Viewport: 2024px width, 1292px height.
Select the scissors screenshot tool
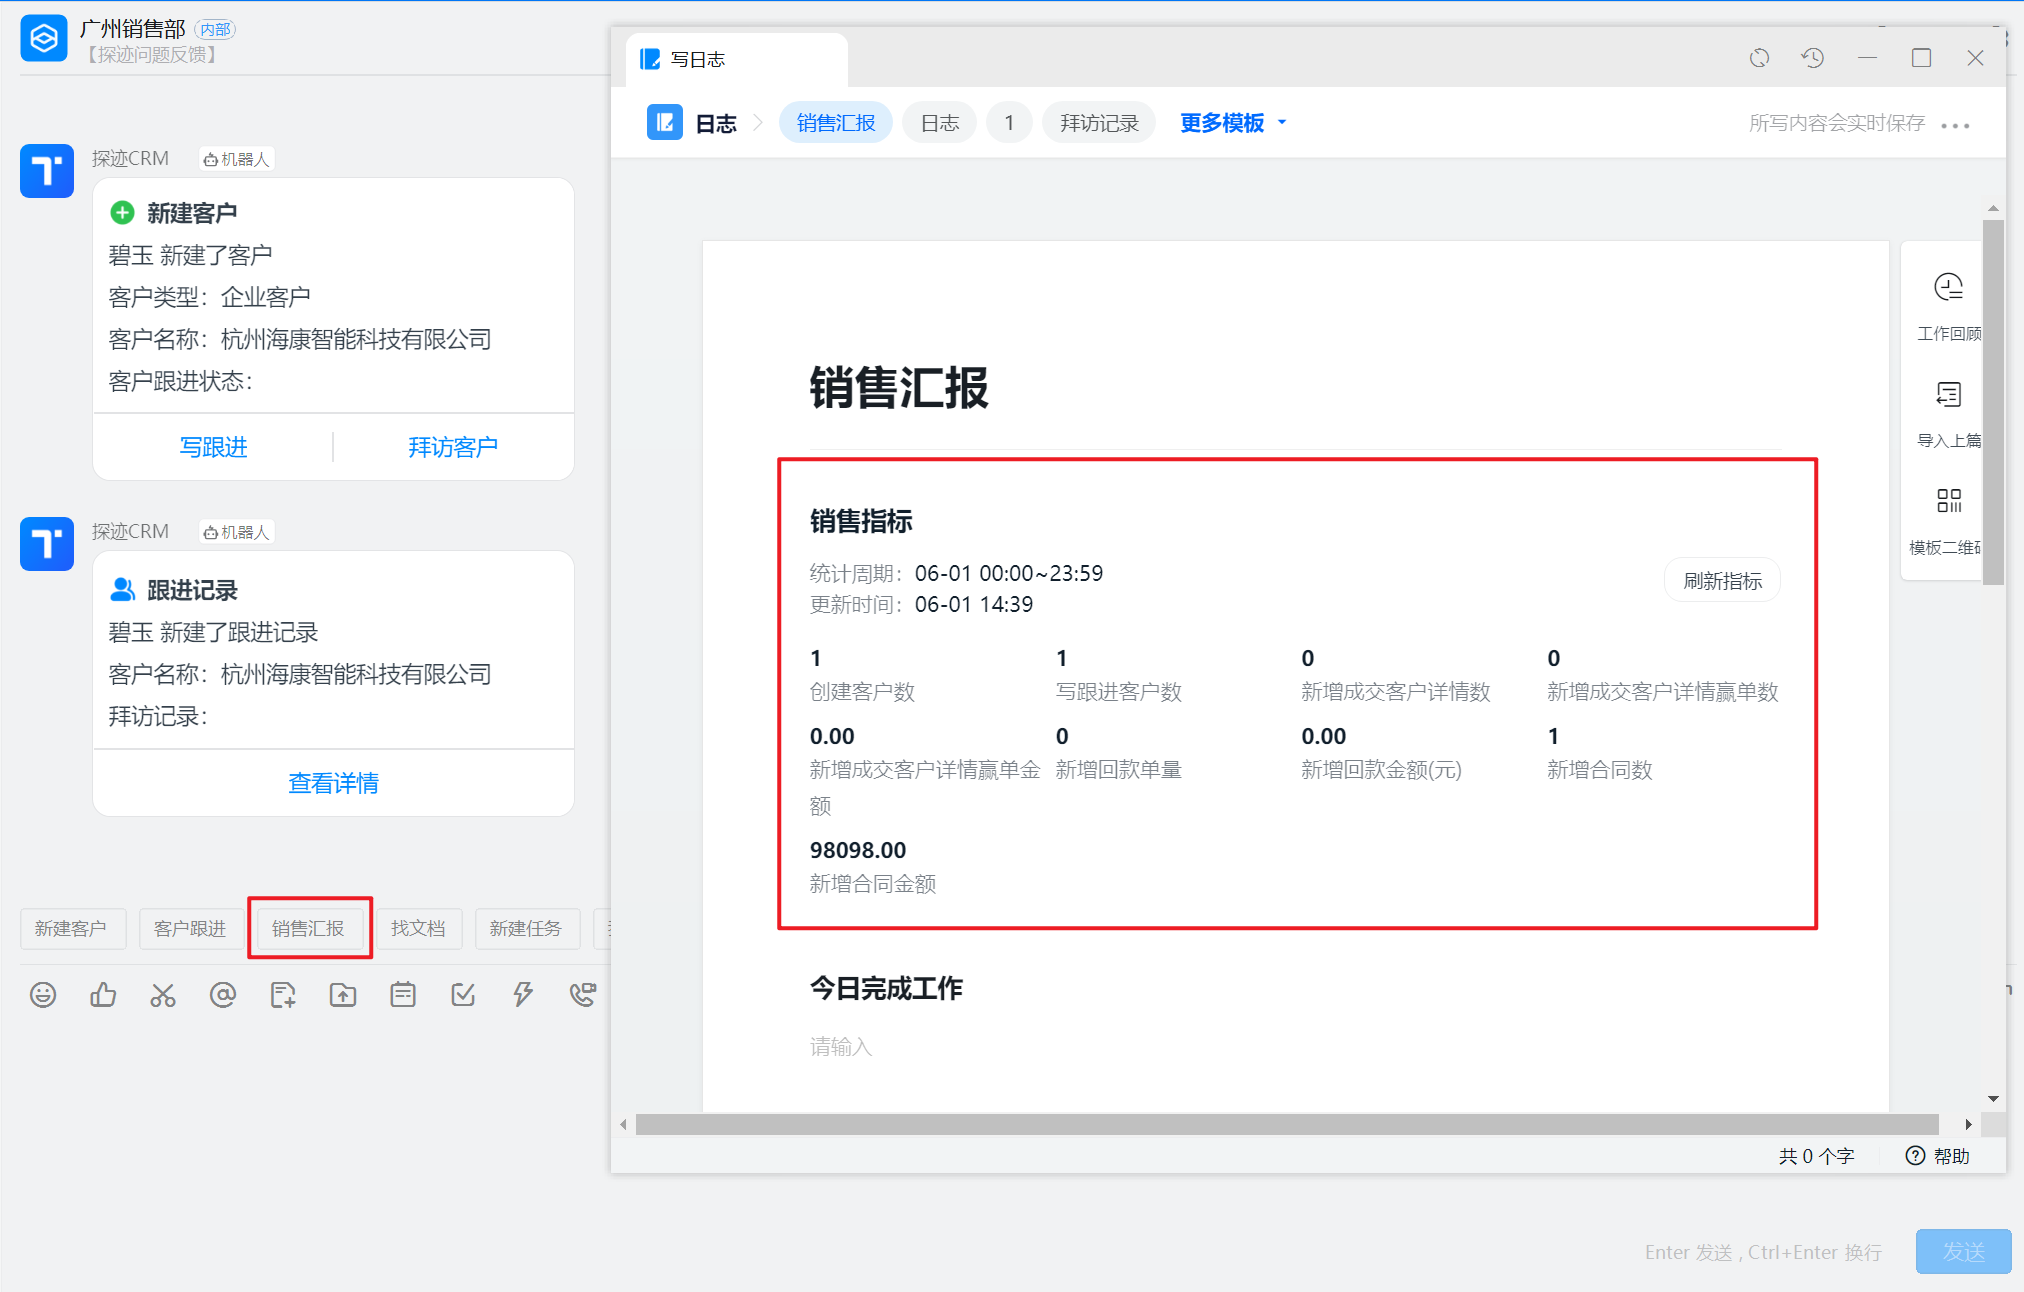click(163, 994)
